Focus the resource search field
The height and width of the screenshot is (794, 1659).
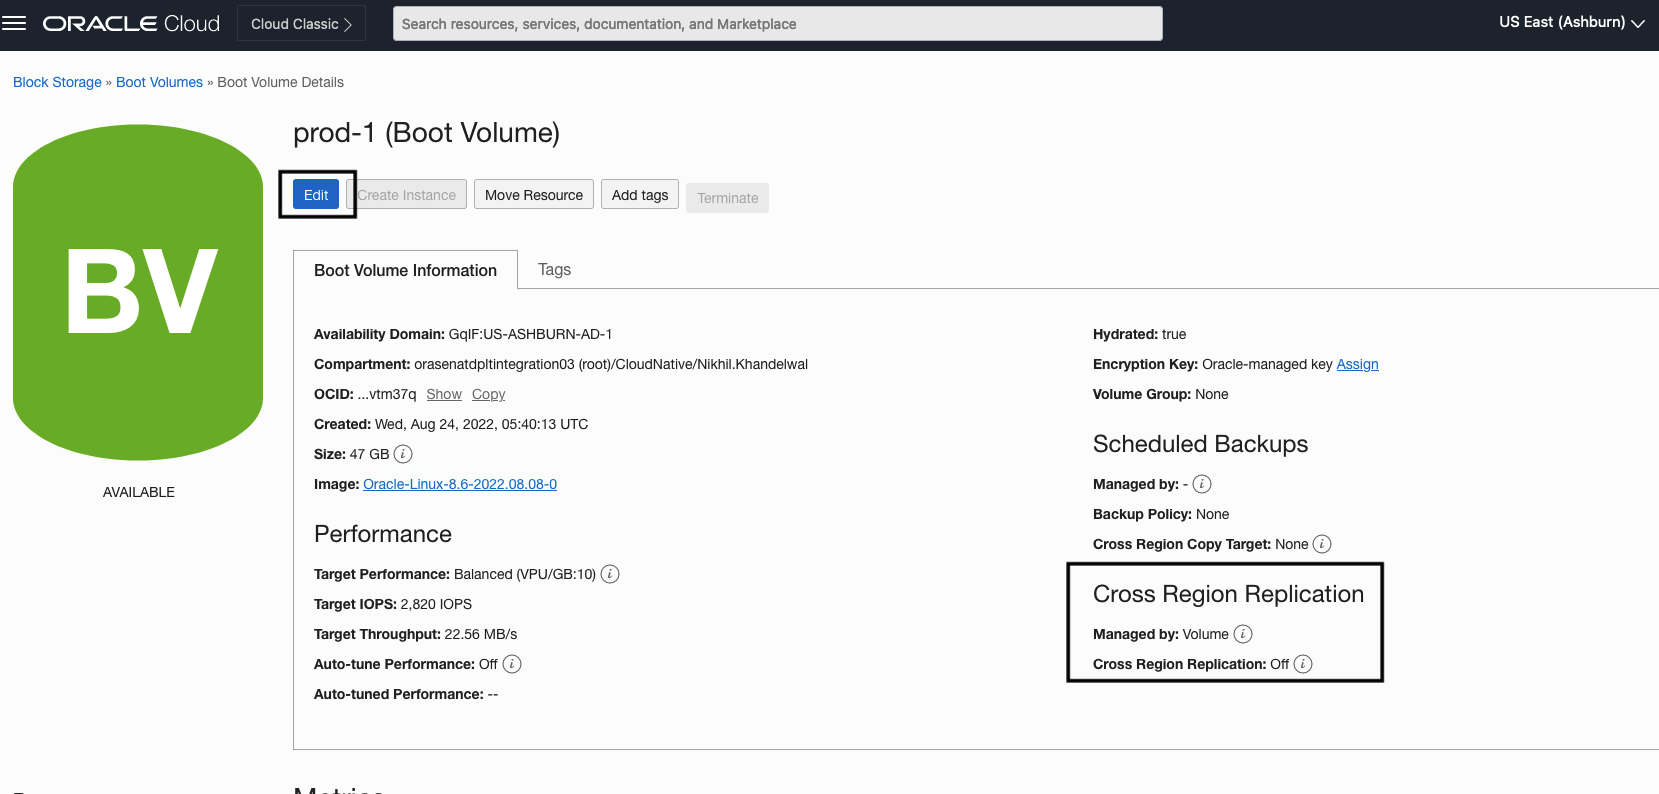tap(777, 23)
